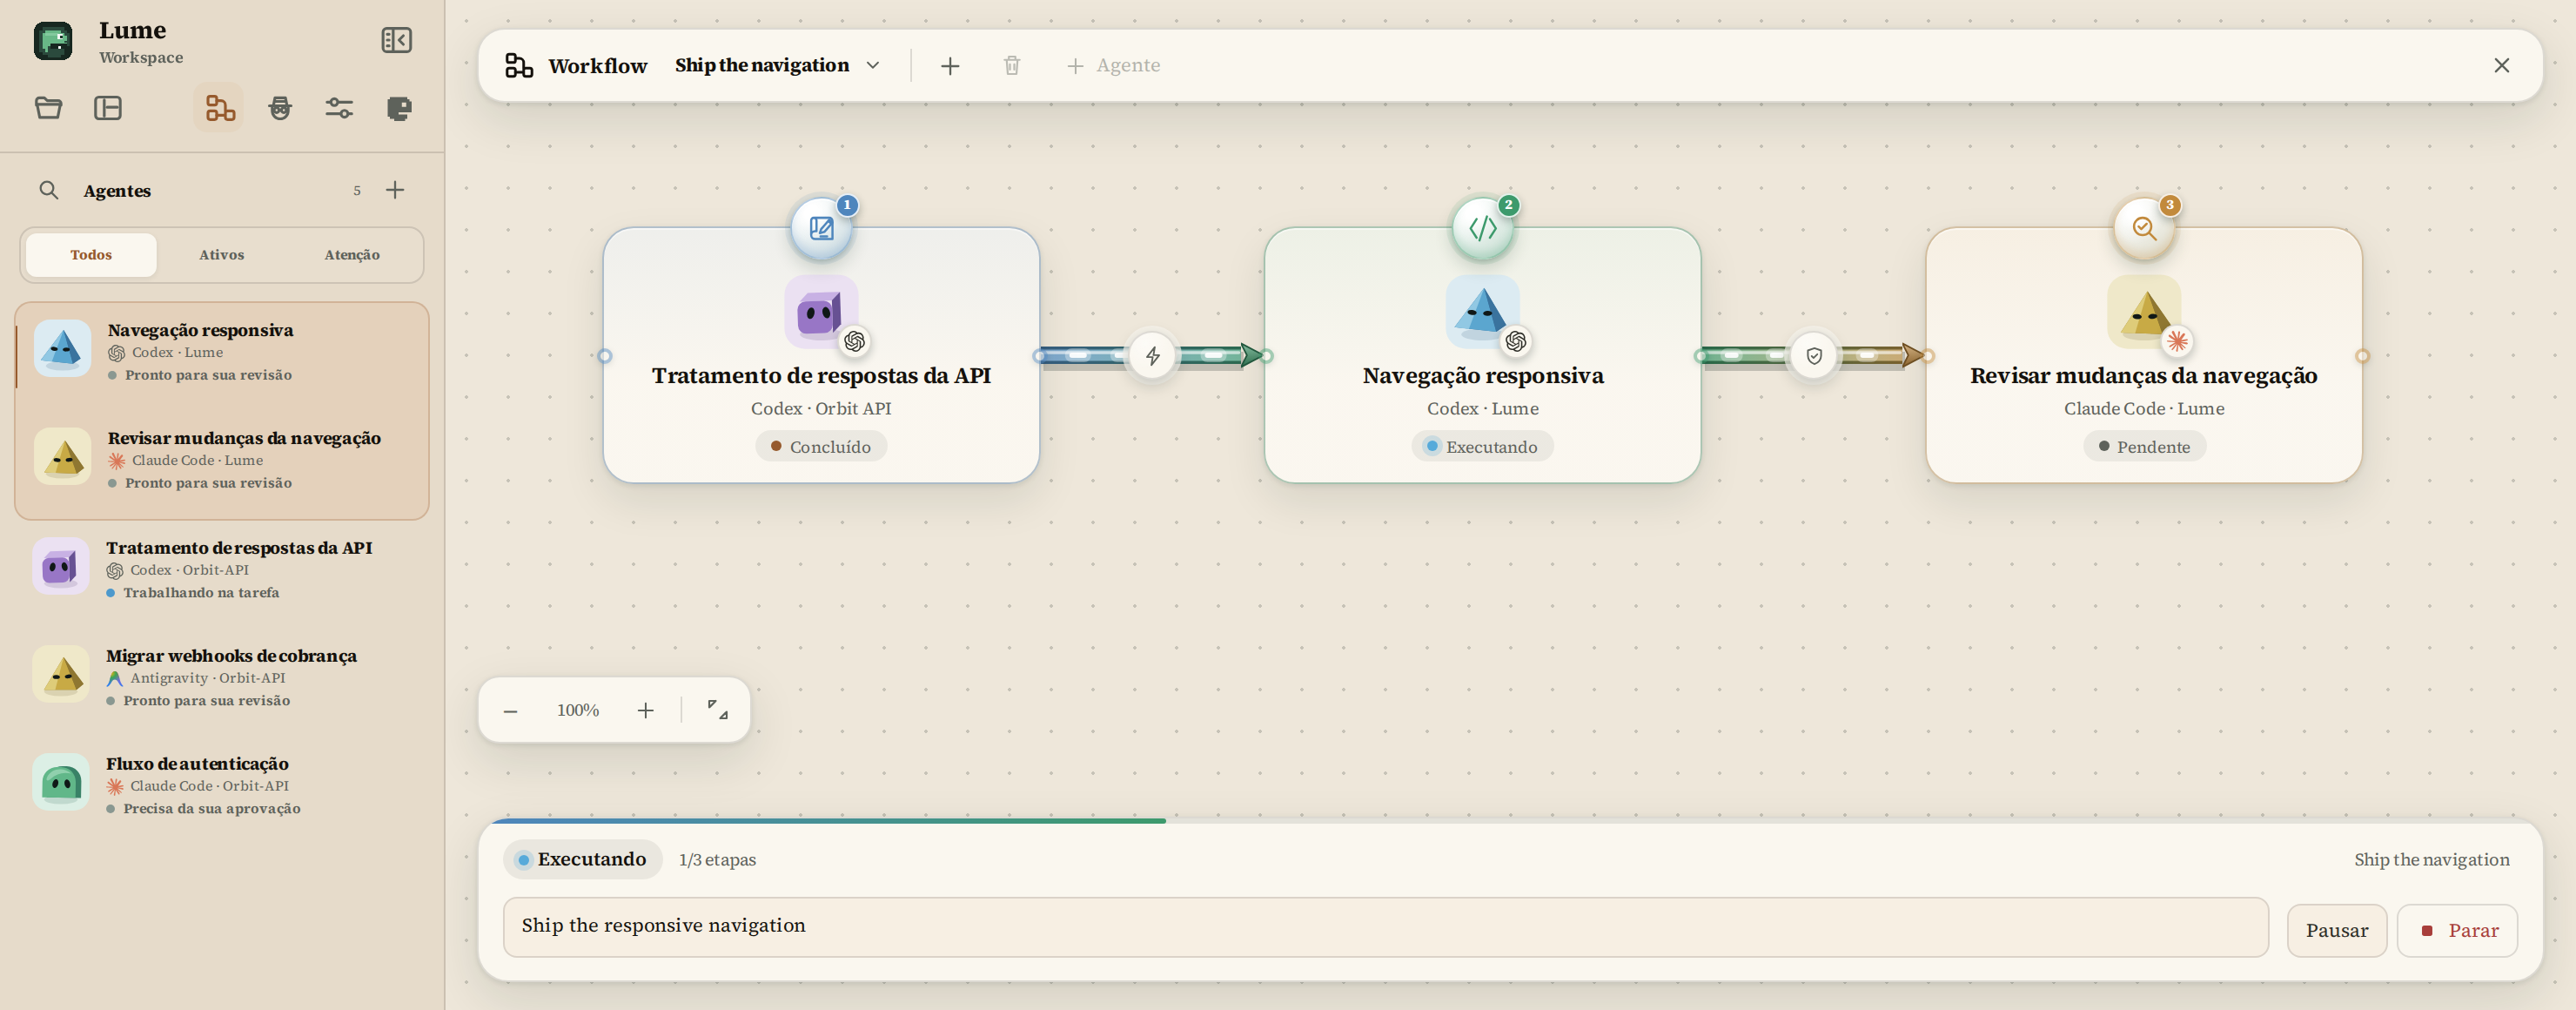Open the layout panel icon in sidebar

pos(107,108)
